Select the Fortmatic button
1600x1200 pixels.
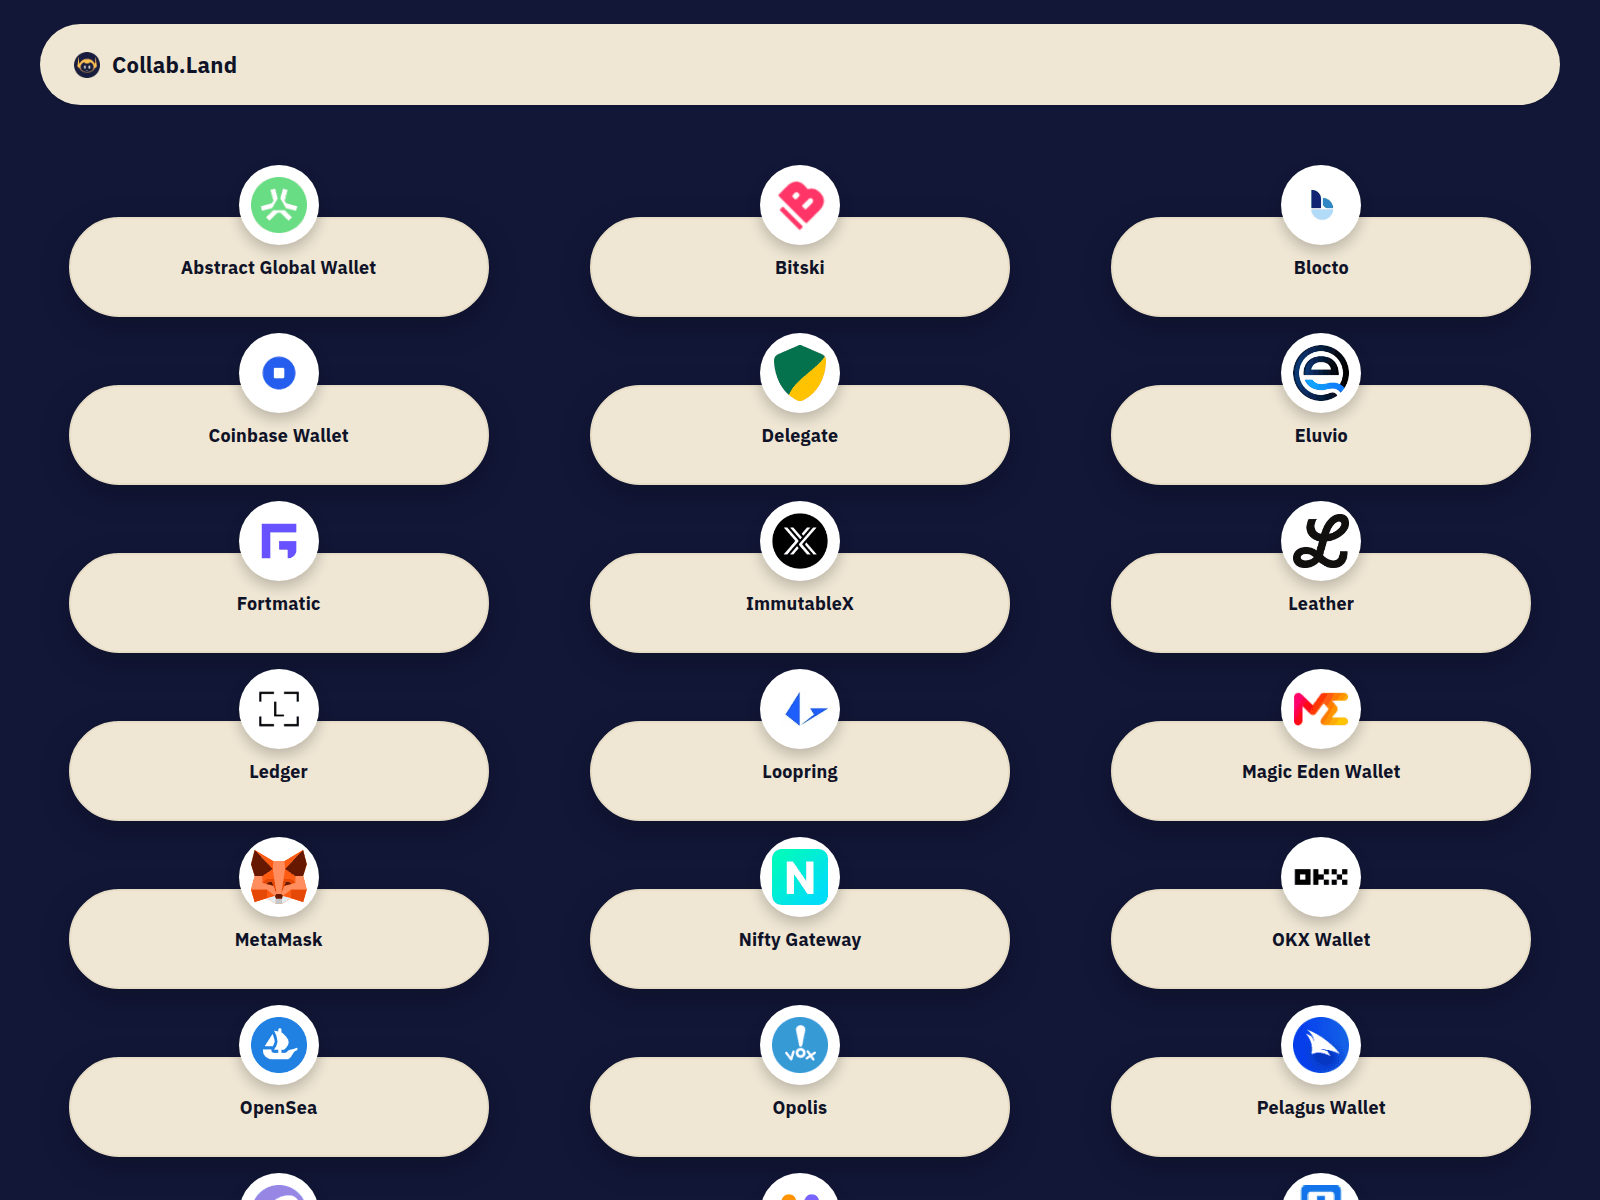(x=279, y=603)
